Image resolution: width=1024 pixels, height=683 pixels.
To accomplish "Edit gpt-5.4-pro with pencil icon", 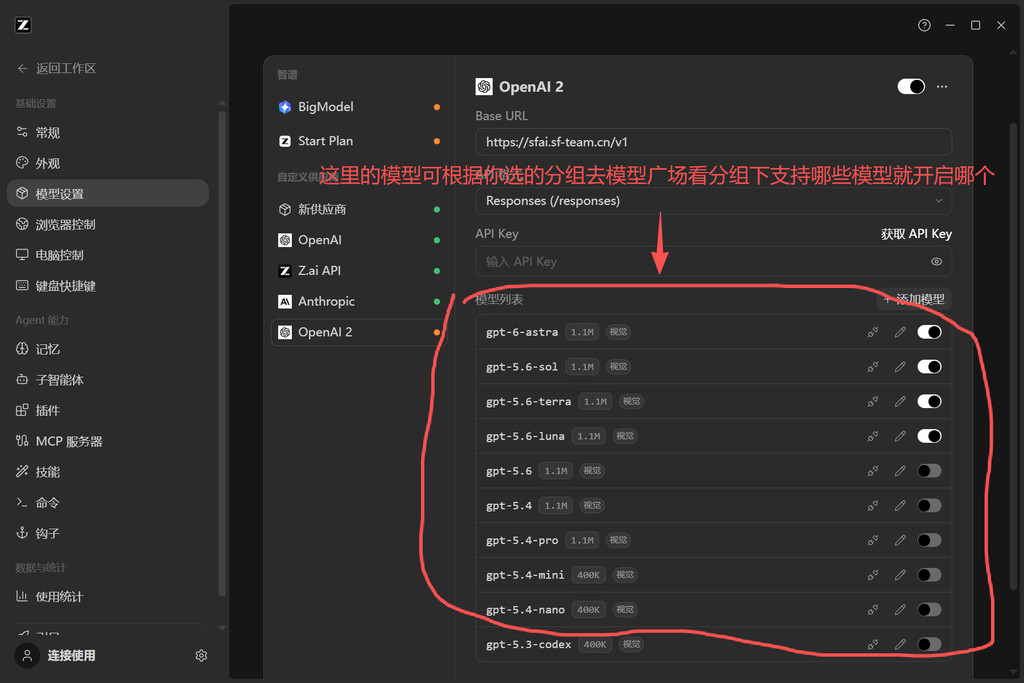I will [x=900, y=540].
